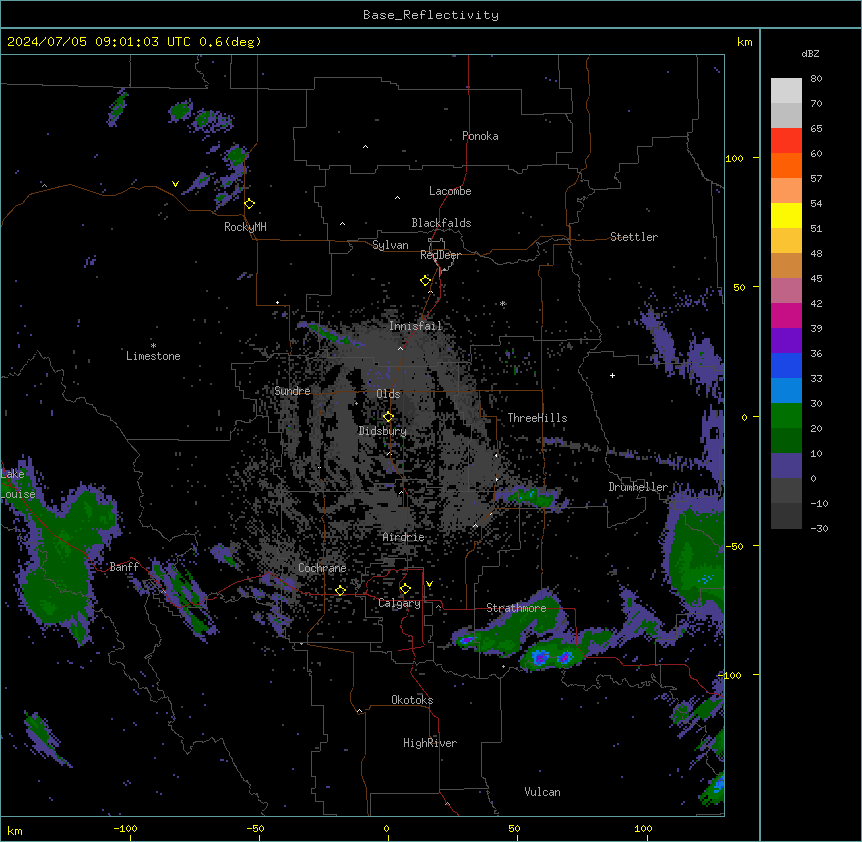Click the blue storm core south of Strathmore
This screenshot has width=862, height=842.
[540, 657]
